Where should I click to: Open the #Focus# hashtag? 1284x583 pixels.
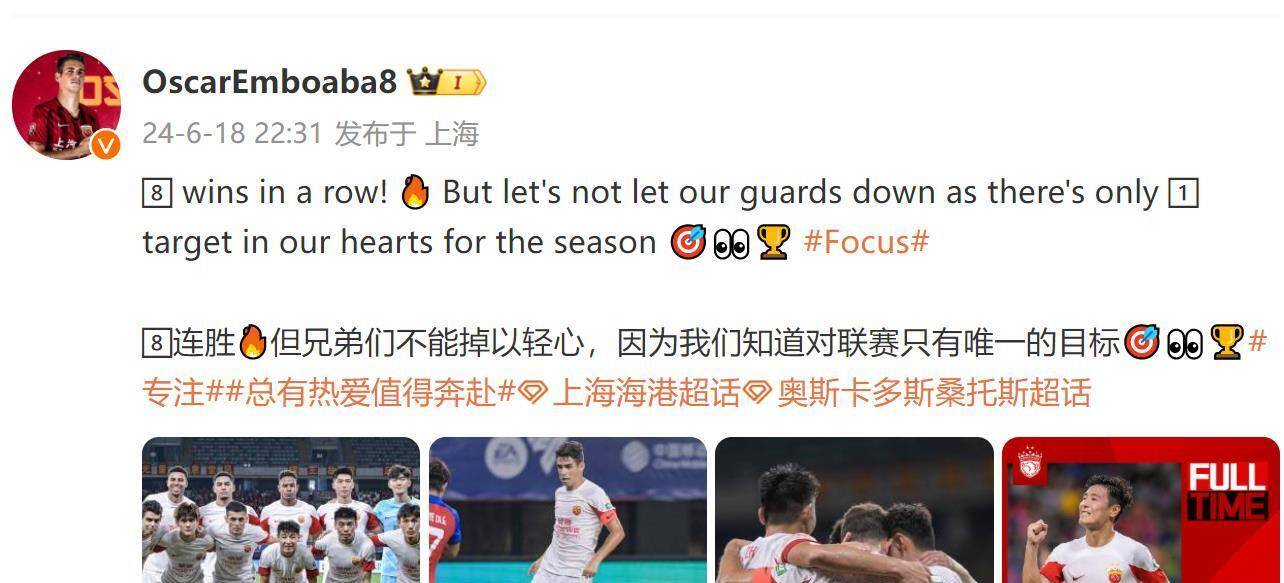click(866, 242)
